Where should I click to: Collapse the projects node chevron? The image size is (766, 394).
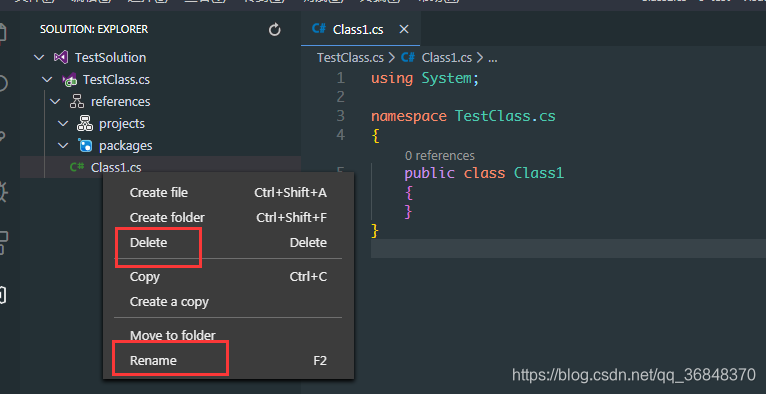(63, 124)
